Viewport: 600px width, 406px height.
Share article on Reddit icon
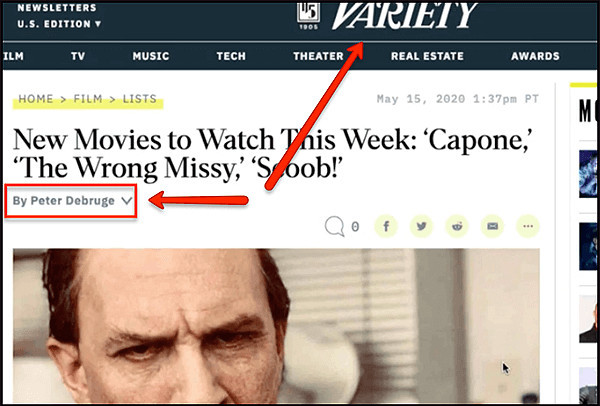pos(457,227)
